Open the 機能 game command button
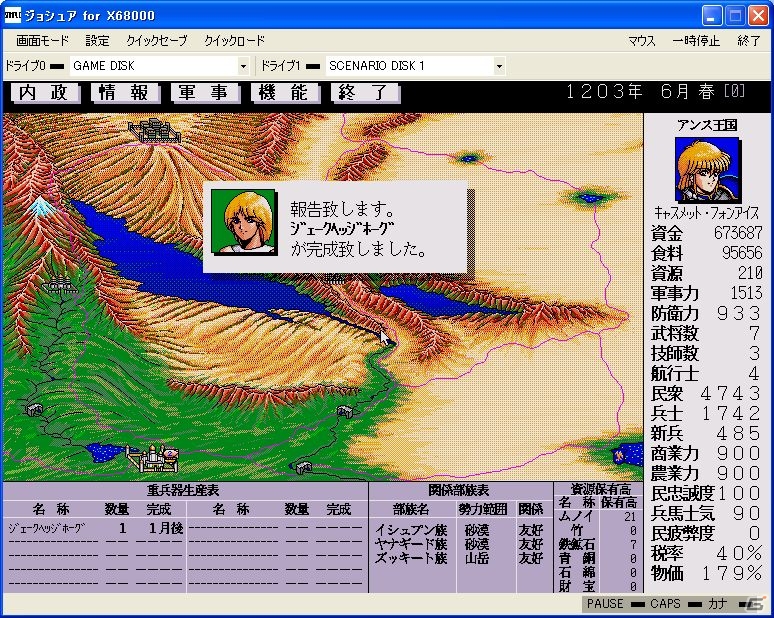 [x=284, y=92]
